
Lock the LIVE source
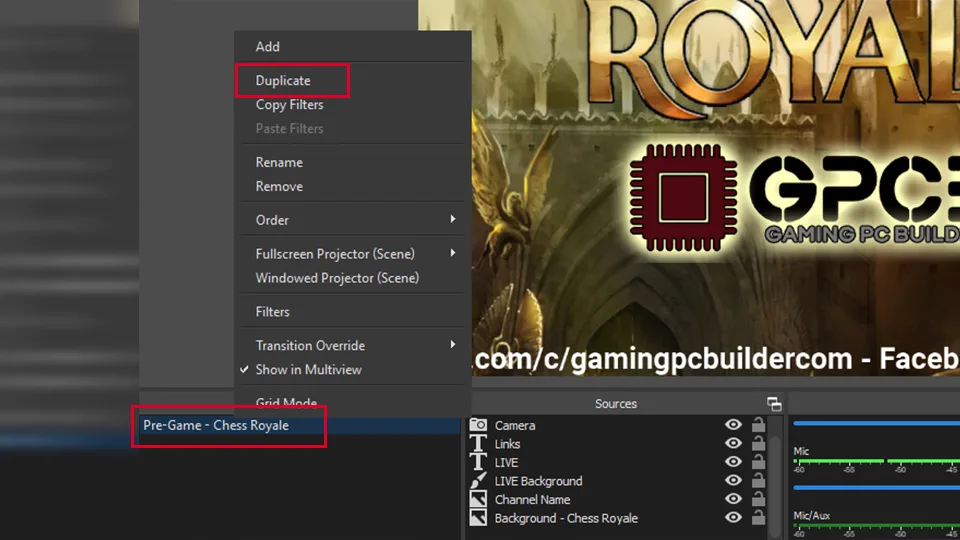pyautogui.click(x=758, y=461)
